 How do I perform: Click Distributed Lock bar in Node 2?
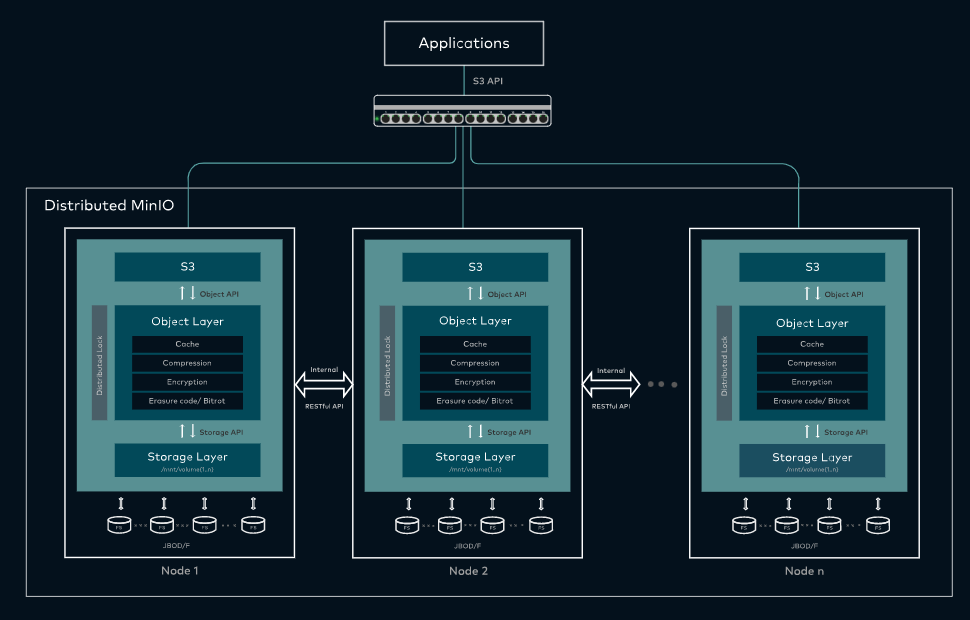coord(387,363)
